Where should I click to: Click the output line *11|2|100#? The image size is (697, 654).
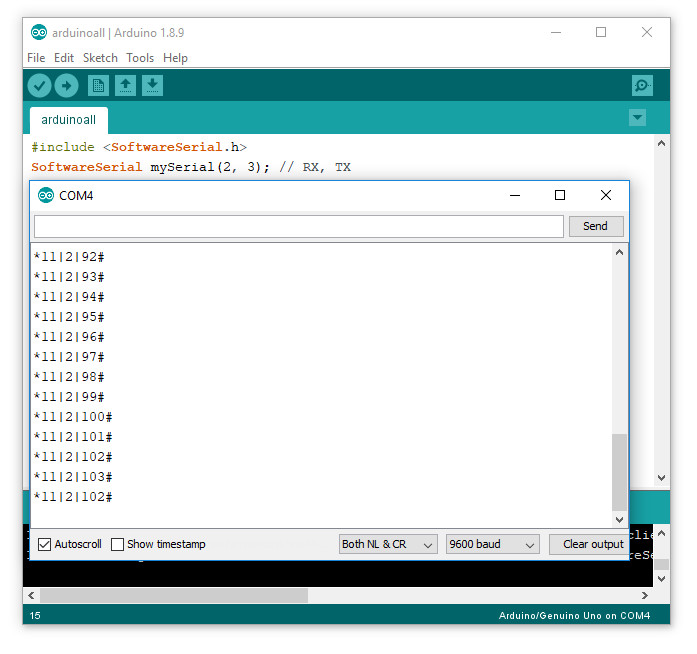coord(73,417)
